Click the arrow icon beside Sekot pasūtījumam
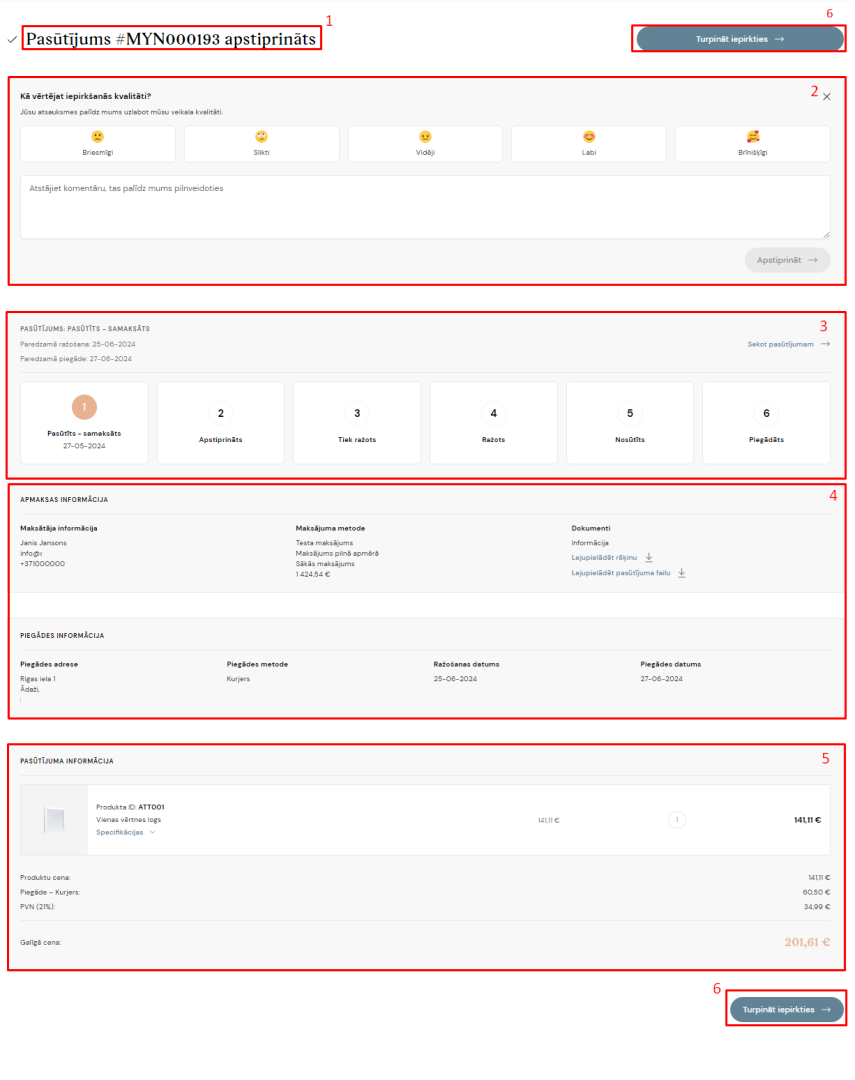 (x=825, y=344)
